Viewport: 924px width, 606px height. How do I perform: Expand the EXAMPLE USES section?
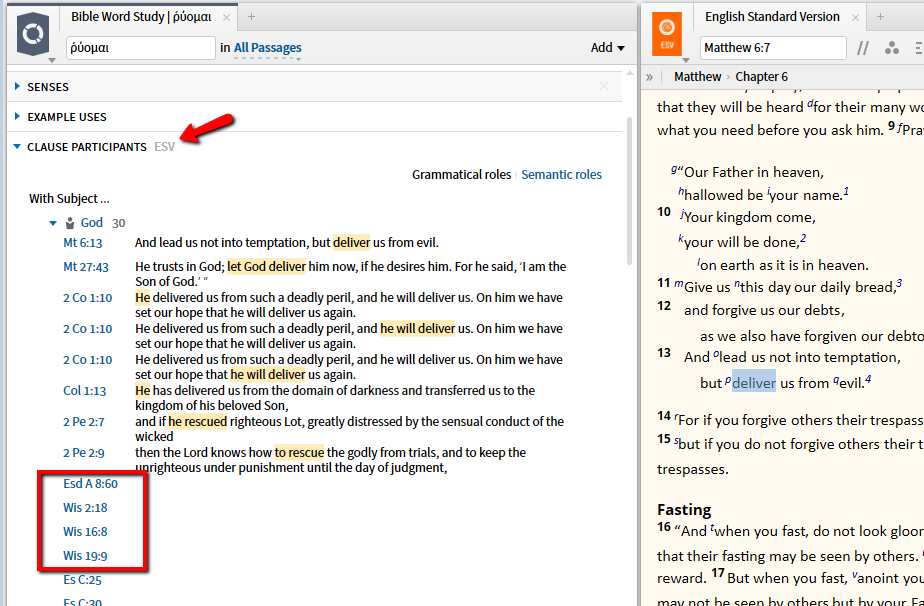click(x=17, y=117)
